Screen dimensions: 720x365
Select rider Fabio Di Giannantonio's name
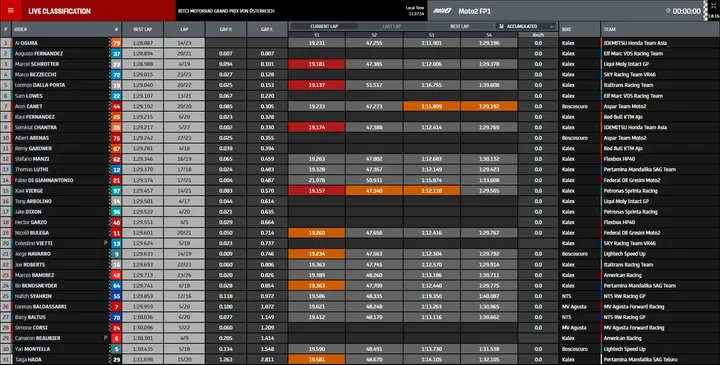tap(44, 180)
